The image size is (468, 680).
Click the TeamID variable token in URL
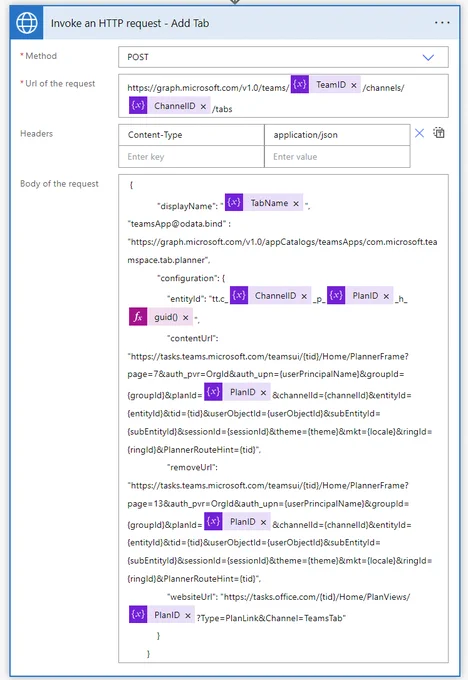pos(325,85)
